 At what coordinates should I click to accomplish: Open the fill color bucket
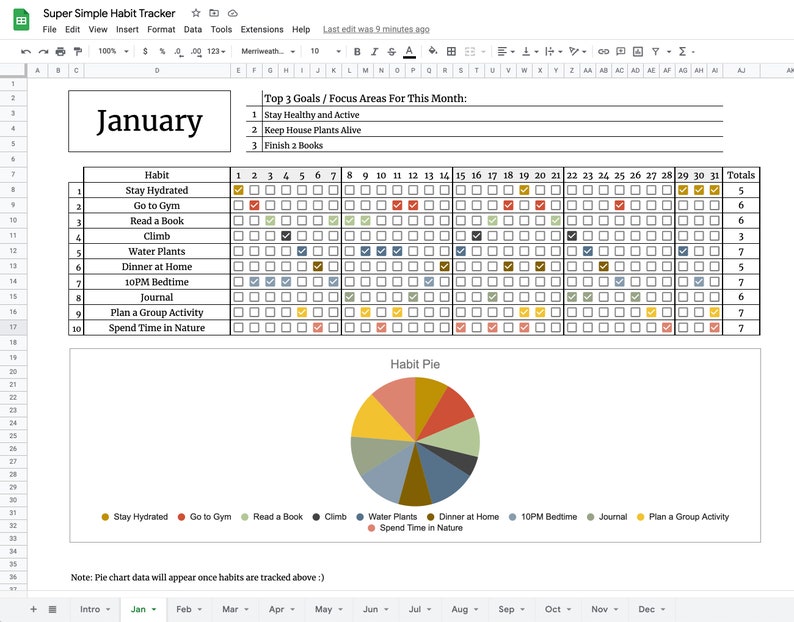pyautogui.click(x=432, y=51)
